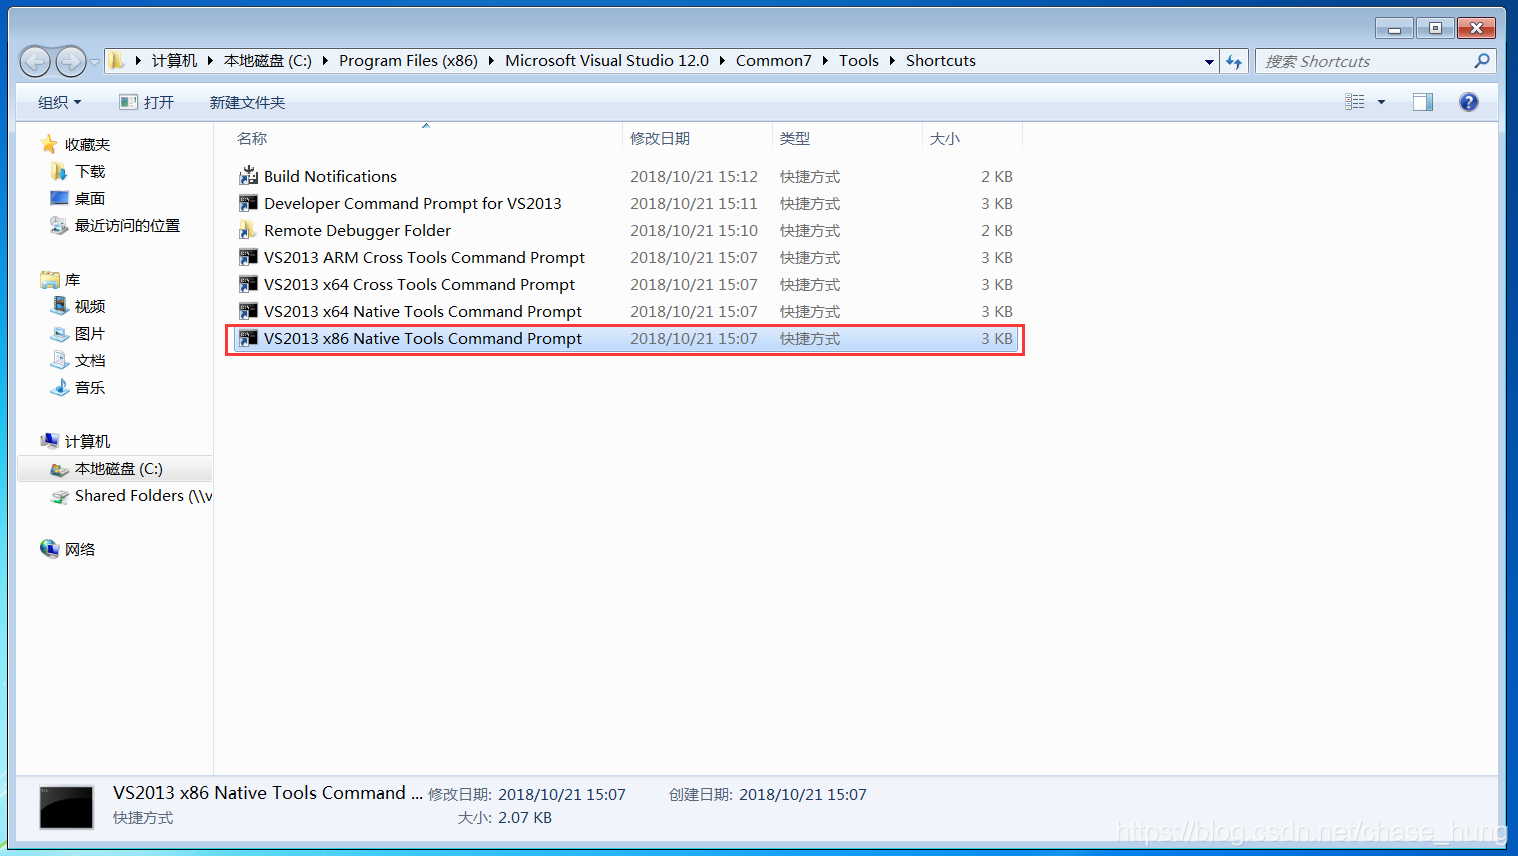Click the refresh button next to address bar

(x=1235, y=61)
